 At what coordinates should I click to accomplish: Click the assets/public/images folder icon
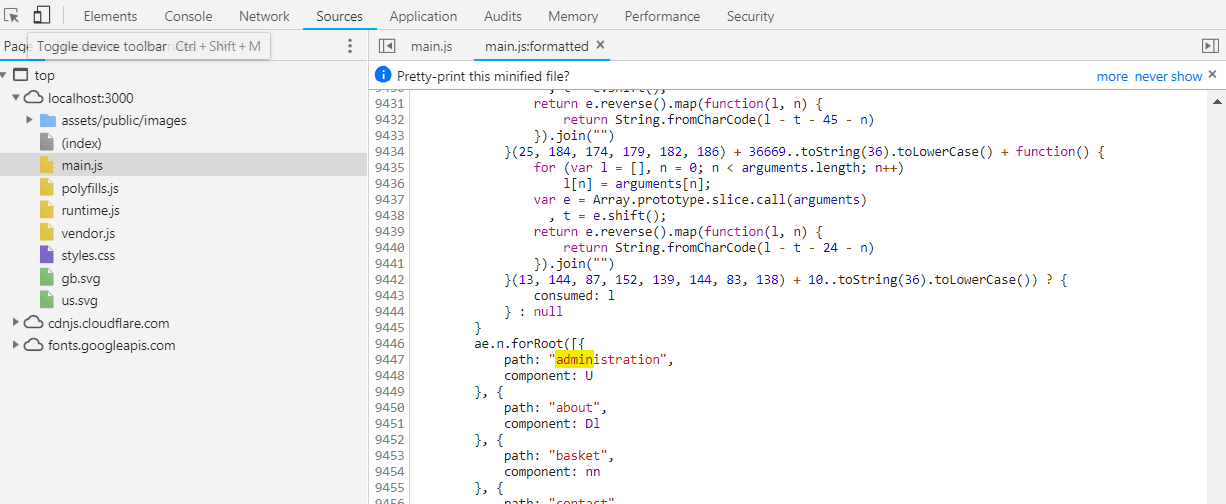point(48,120)
